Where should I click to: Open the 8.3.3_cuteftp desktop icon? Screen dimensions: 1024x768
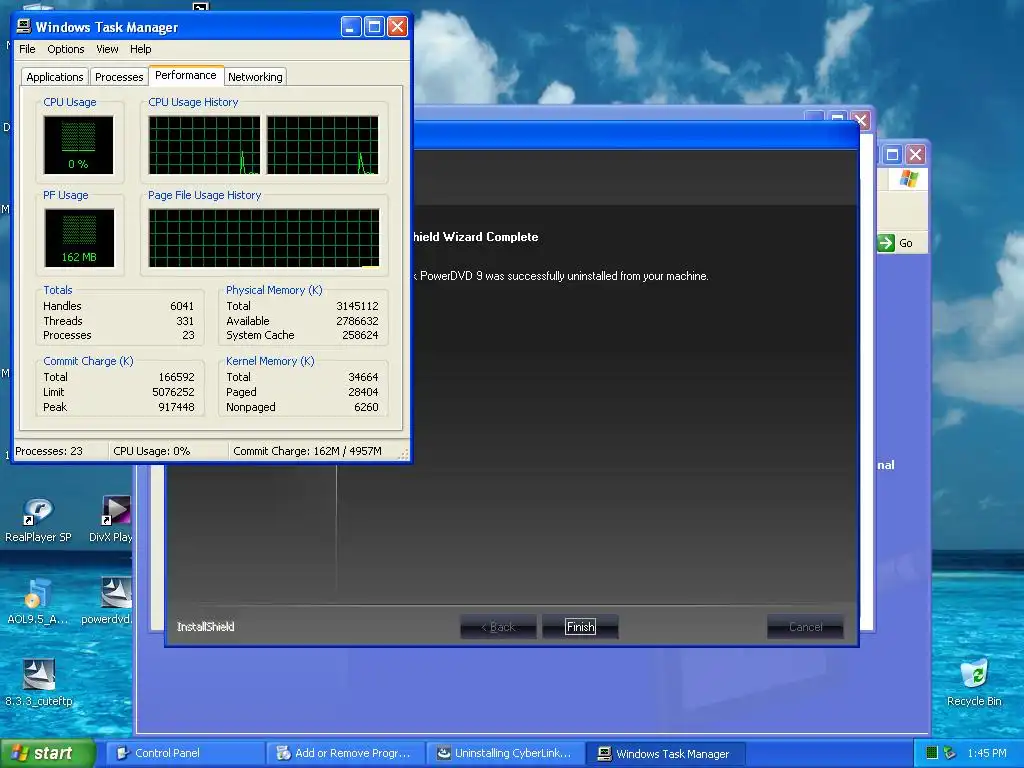tap(39, 684)
